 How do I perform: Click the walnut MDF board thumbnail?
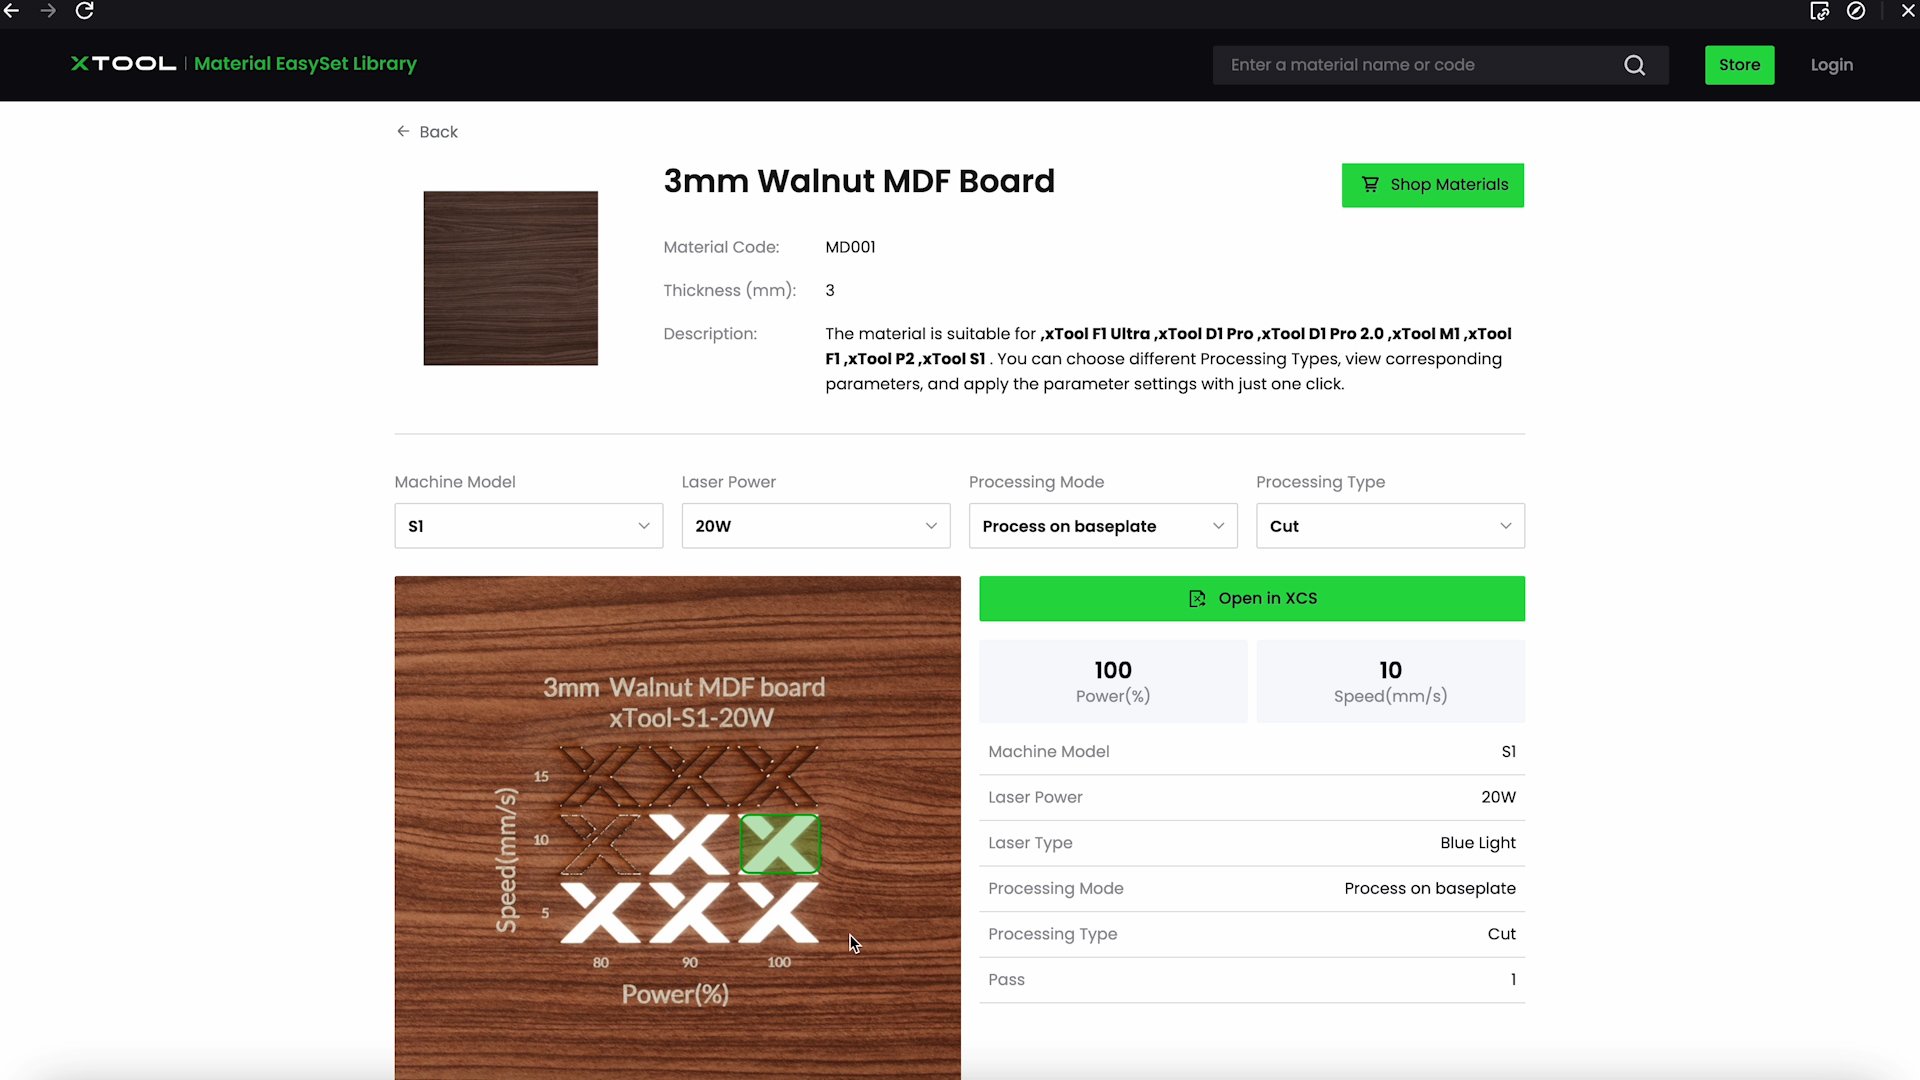point(509,277)
